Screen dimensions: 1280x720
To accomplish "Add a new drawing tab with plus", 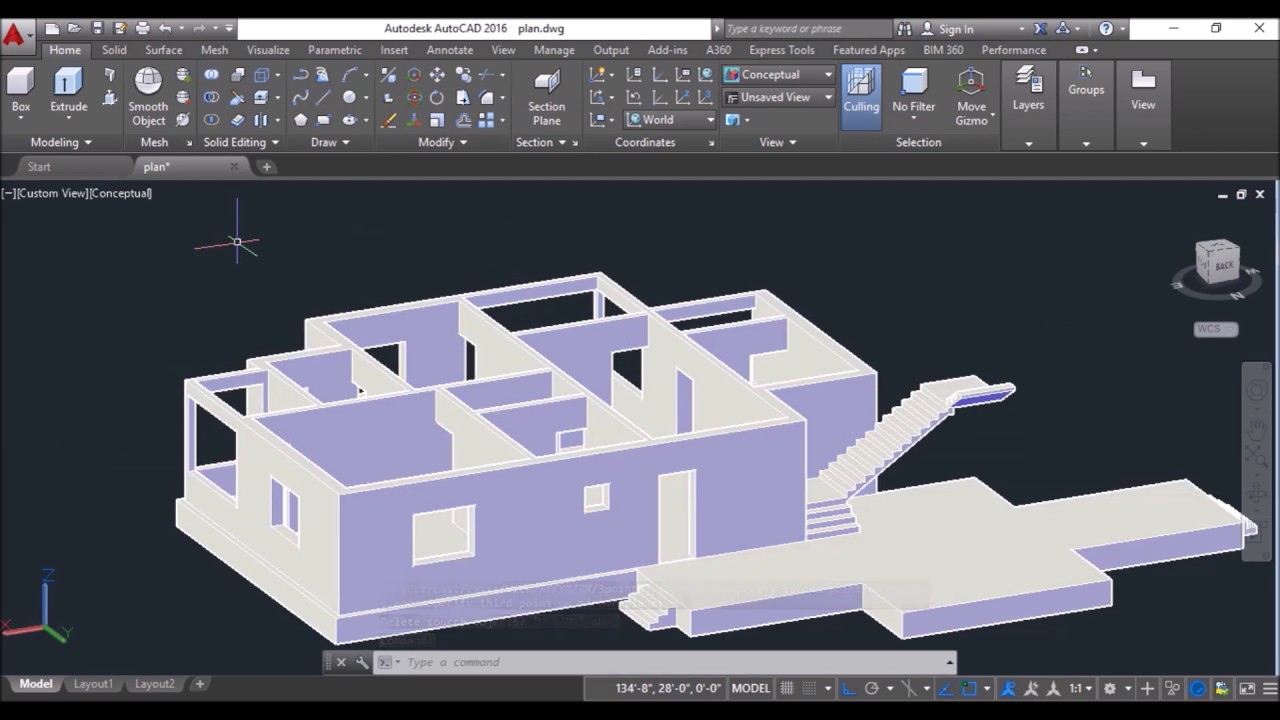I will (x=267, y=167).
